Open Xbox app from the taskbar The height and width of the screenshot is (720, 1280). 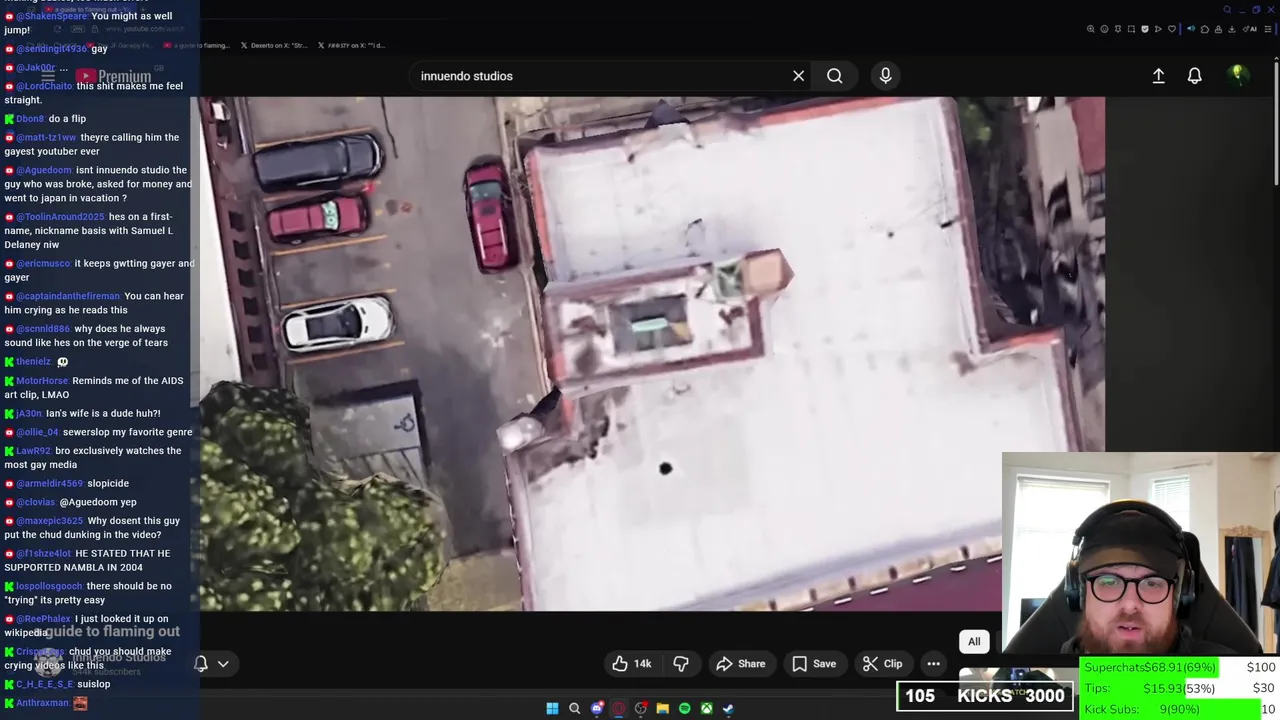point(706,708)
